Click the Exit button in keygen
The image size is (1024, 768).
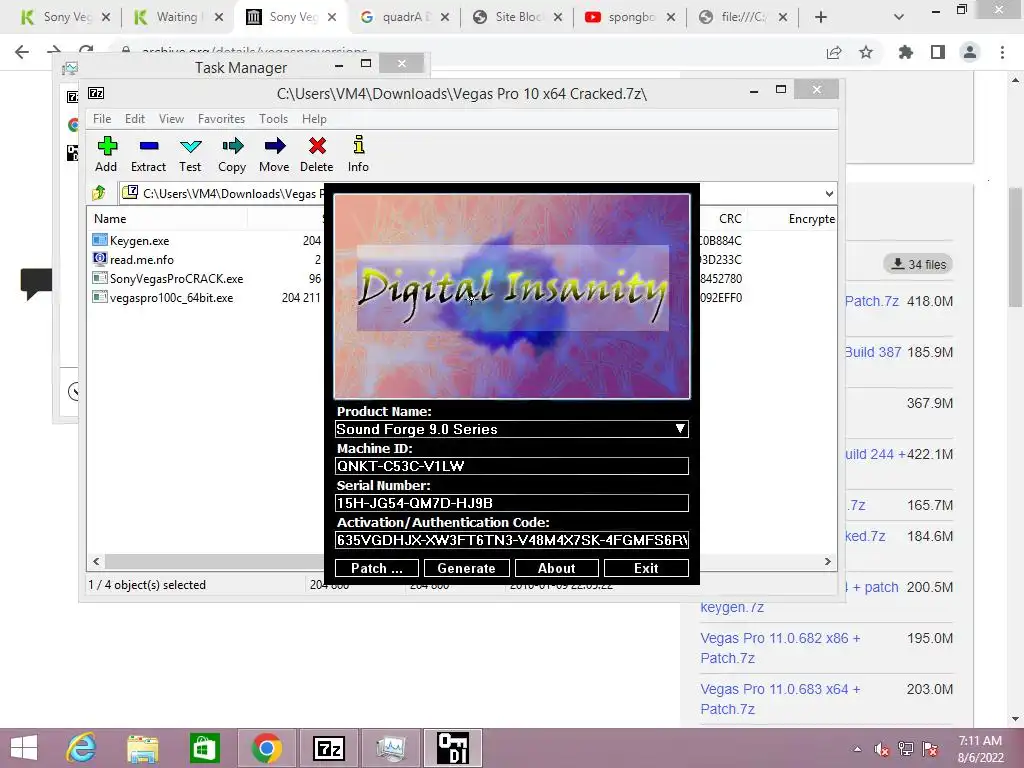(x=646, y=568)
